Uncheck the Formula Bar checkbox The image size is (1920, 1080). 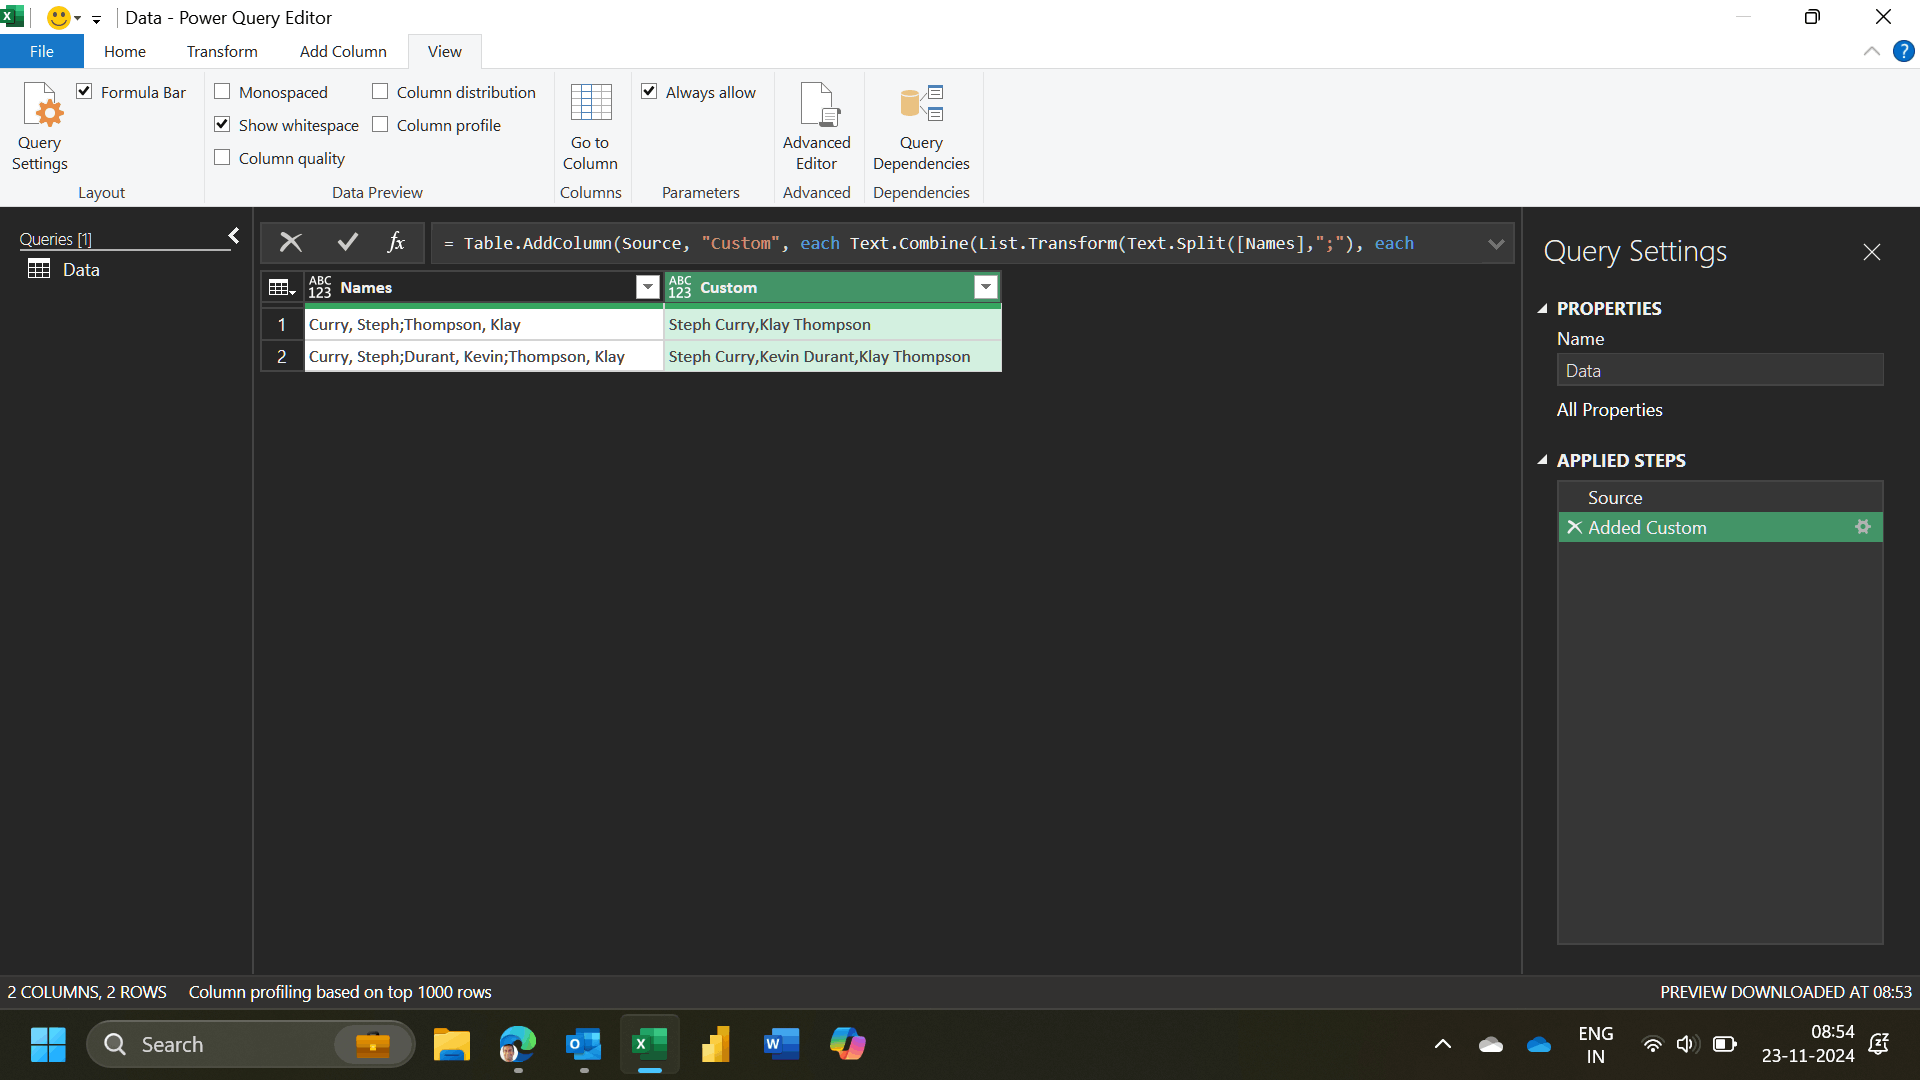click(x=85, y=91)
